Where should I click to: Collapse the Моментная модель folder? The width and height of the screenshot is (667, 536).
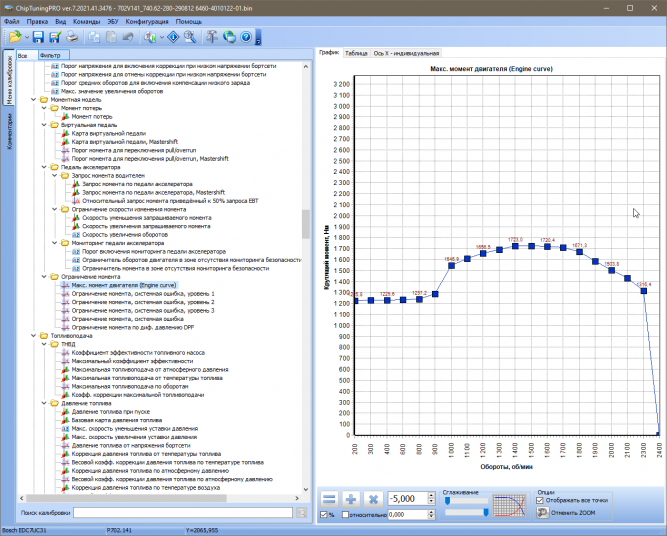pyautogui.click(x=34, y=100)
